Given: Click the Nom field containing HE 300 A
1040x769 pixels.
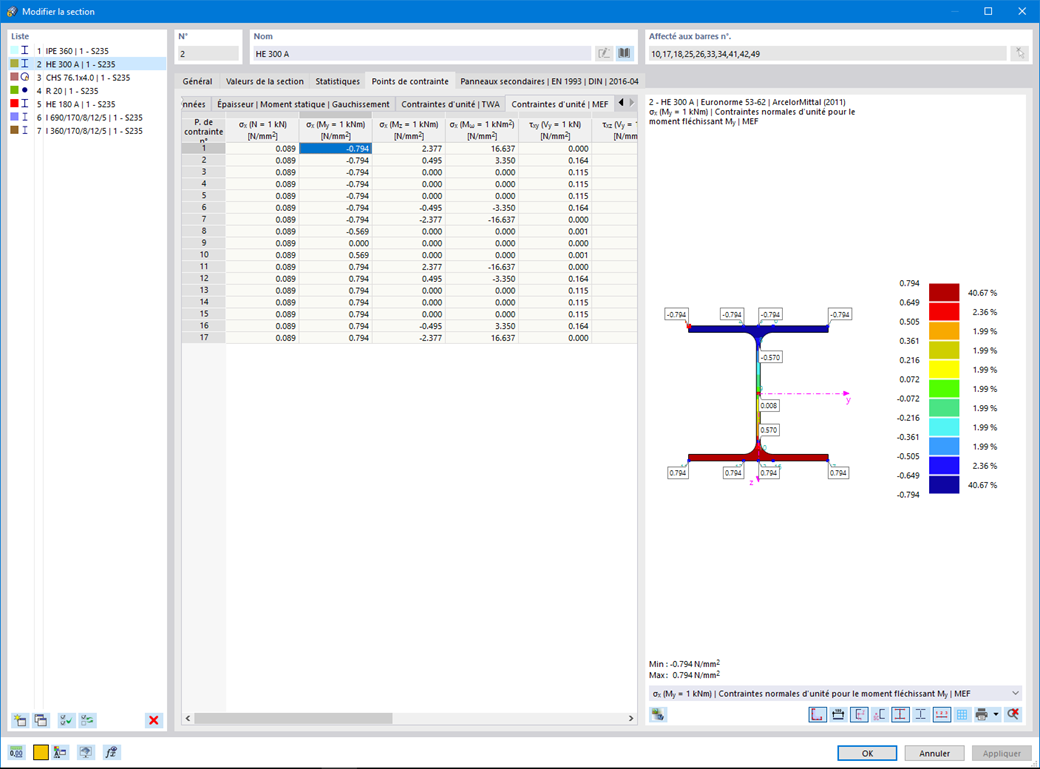Looking at the screenshot, I should [x=422, y=54].
